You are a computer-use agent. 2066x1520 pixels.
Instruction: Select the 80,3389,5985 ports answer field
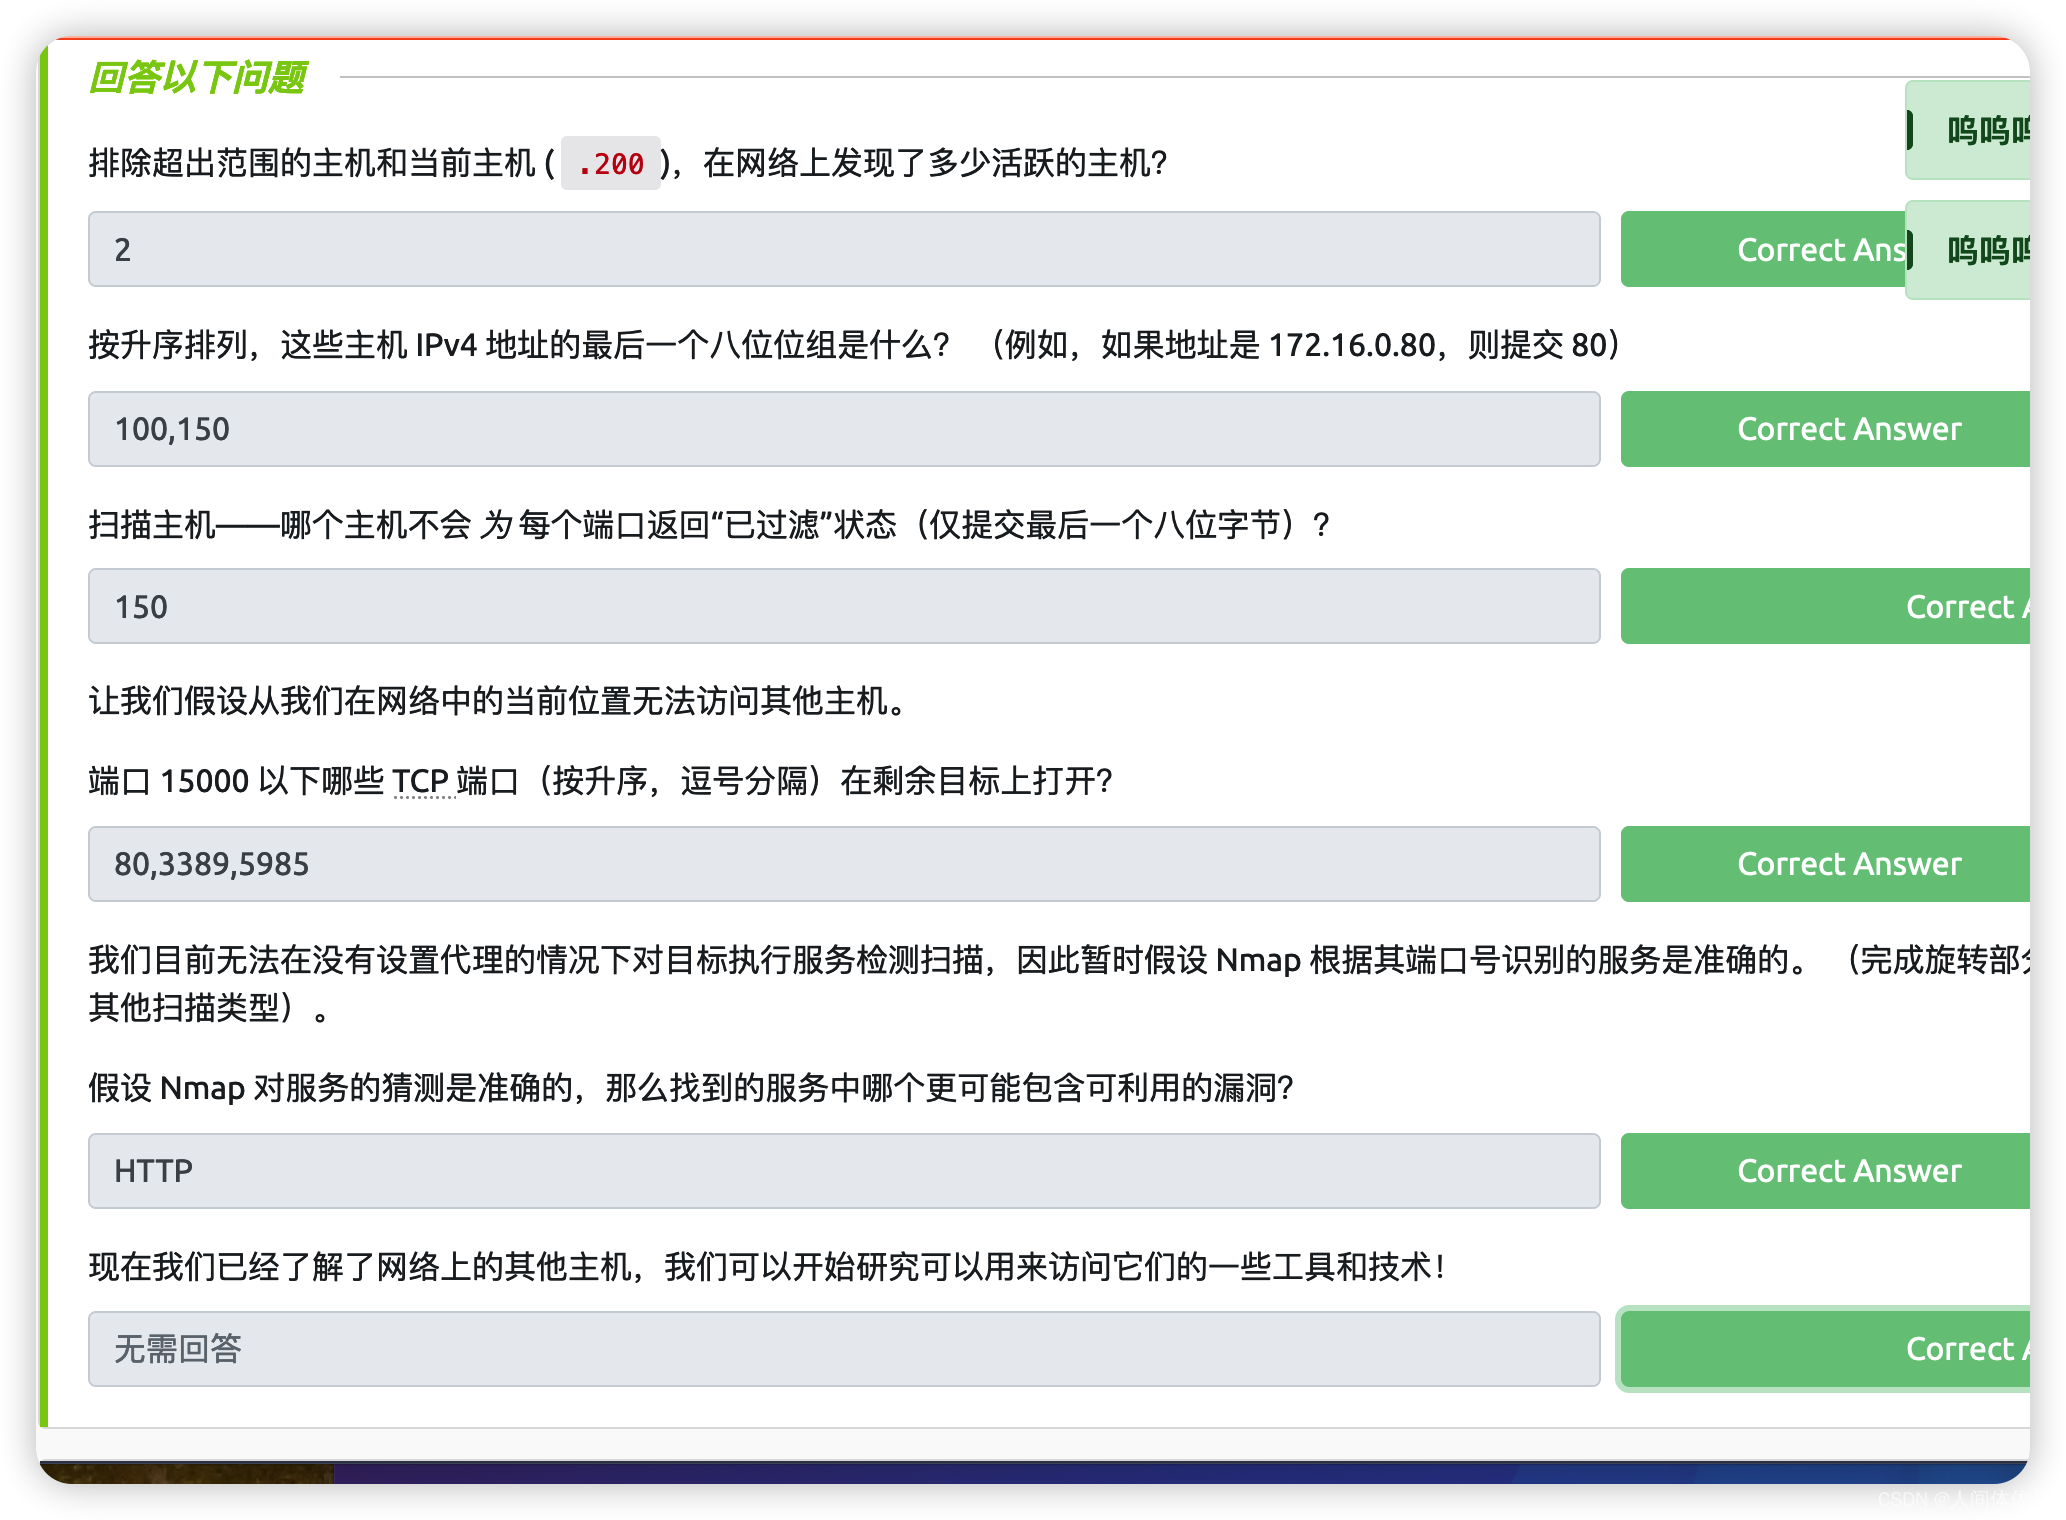pos(843,864)
